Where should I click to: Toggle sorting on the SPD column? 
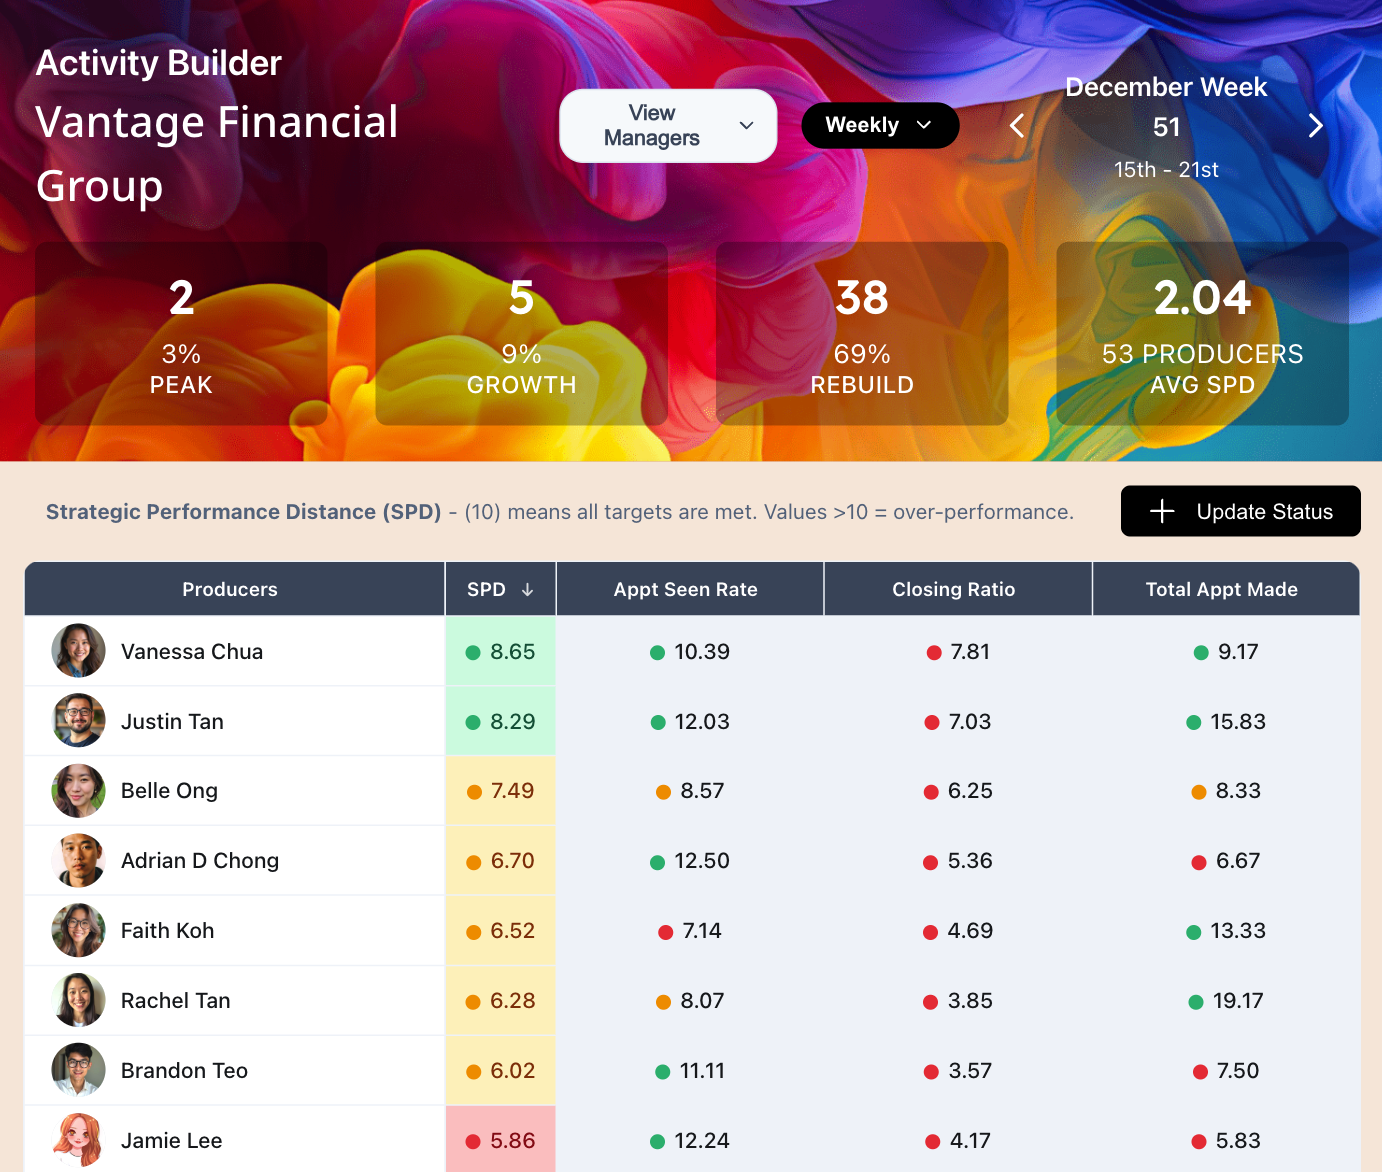tap(500, 589)
